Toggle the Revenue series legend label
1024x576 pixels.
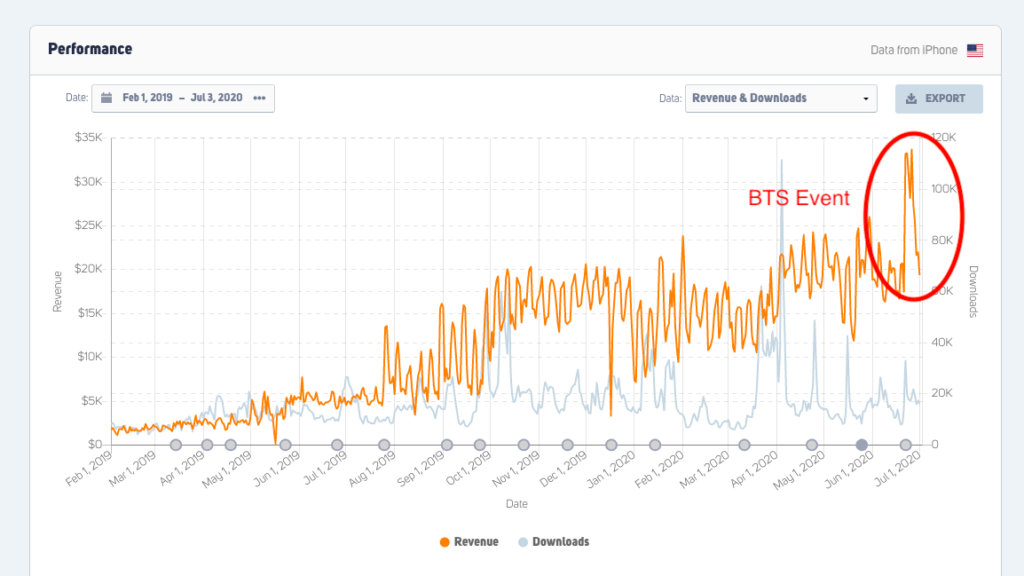tap(476, 542)
